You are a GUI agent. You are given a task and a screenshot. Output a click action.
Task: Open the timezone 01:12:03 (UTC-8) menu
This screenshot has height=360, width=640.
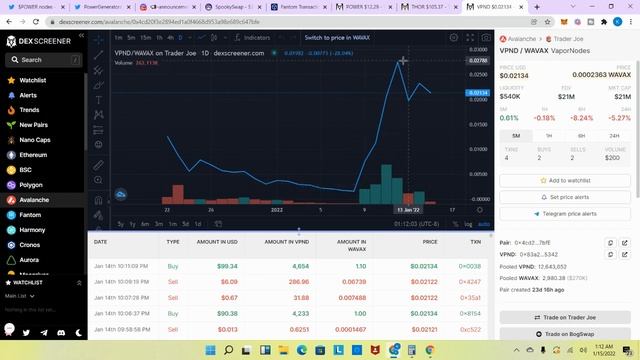tap(416, 224)
